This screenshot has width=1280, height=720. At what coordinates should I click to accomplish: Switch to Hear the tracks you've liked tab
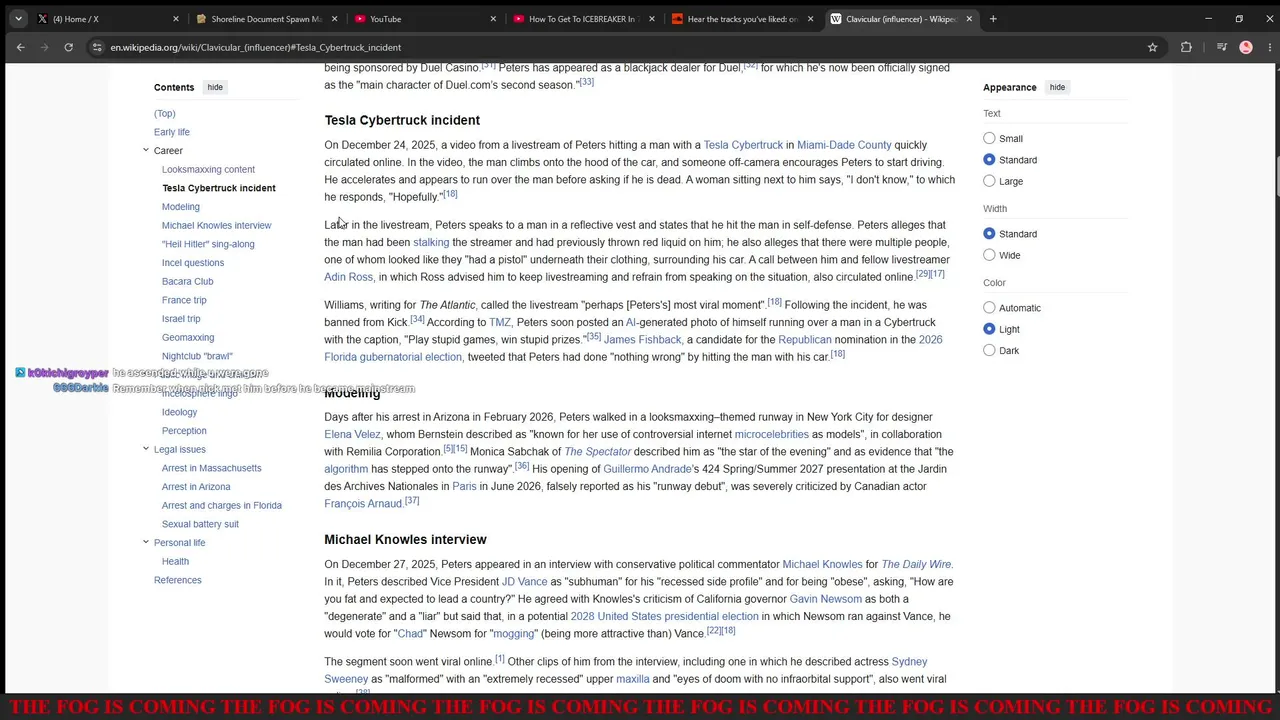(741, 19)
